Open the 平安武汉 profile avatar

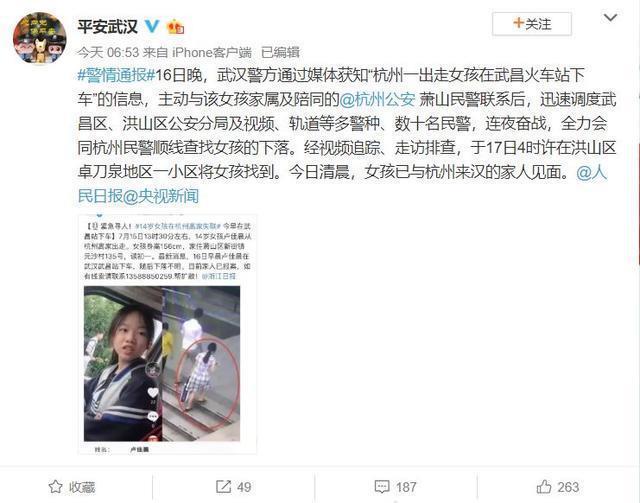[40, 38]
